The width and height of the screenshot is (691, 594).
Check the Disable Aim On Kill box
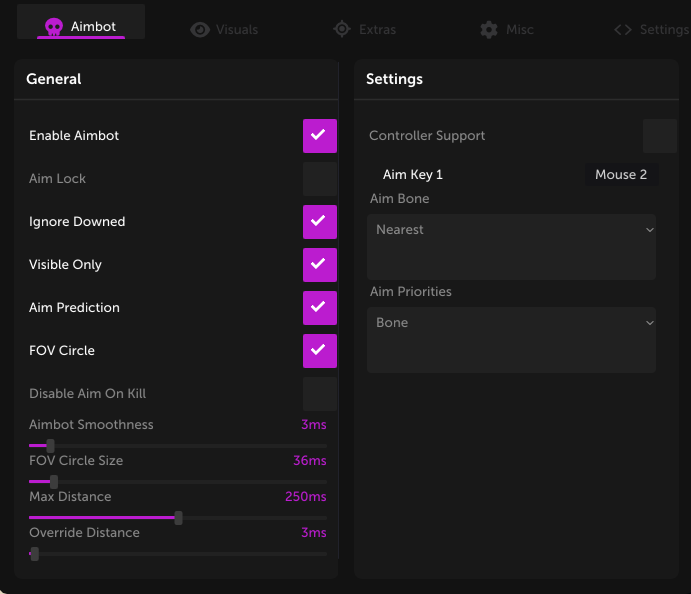click(319, 394)
